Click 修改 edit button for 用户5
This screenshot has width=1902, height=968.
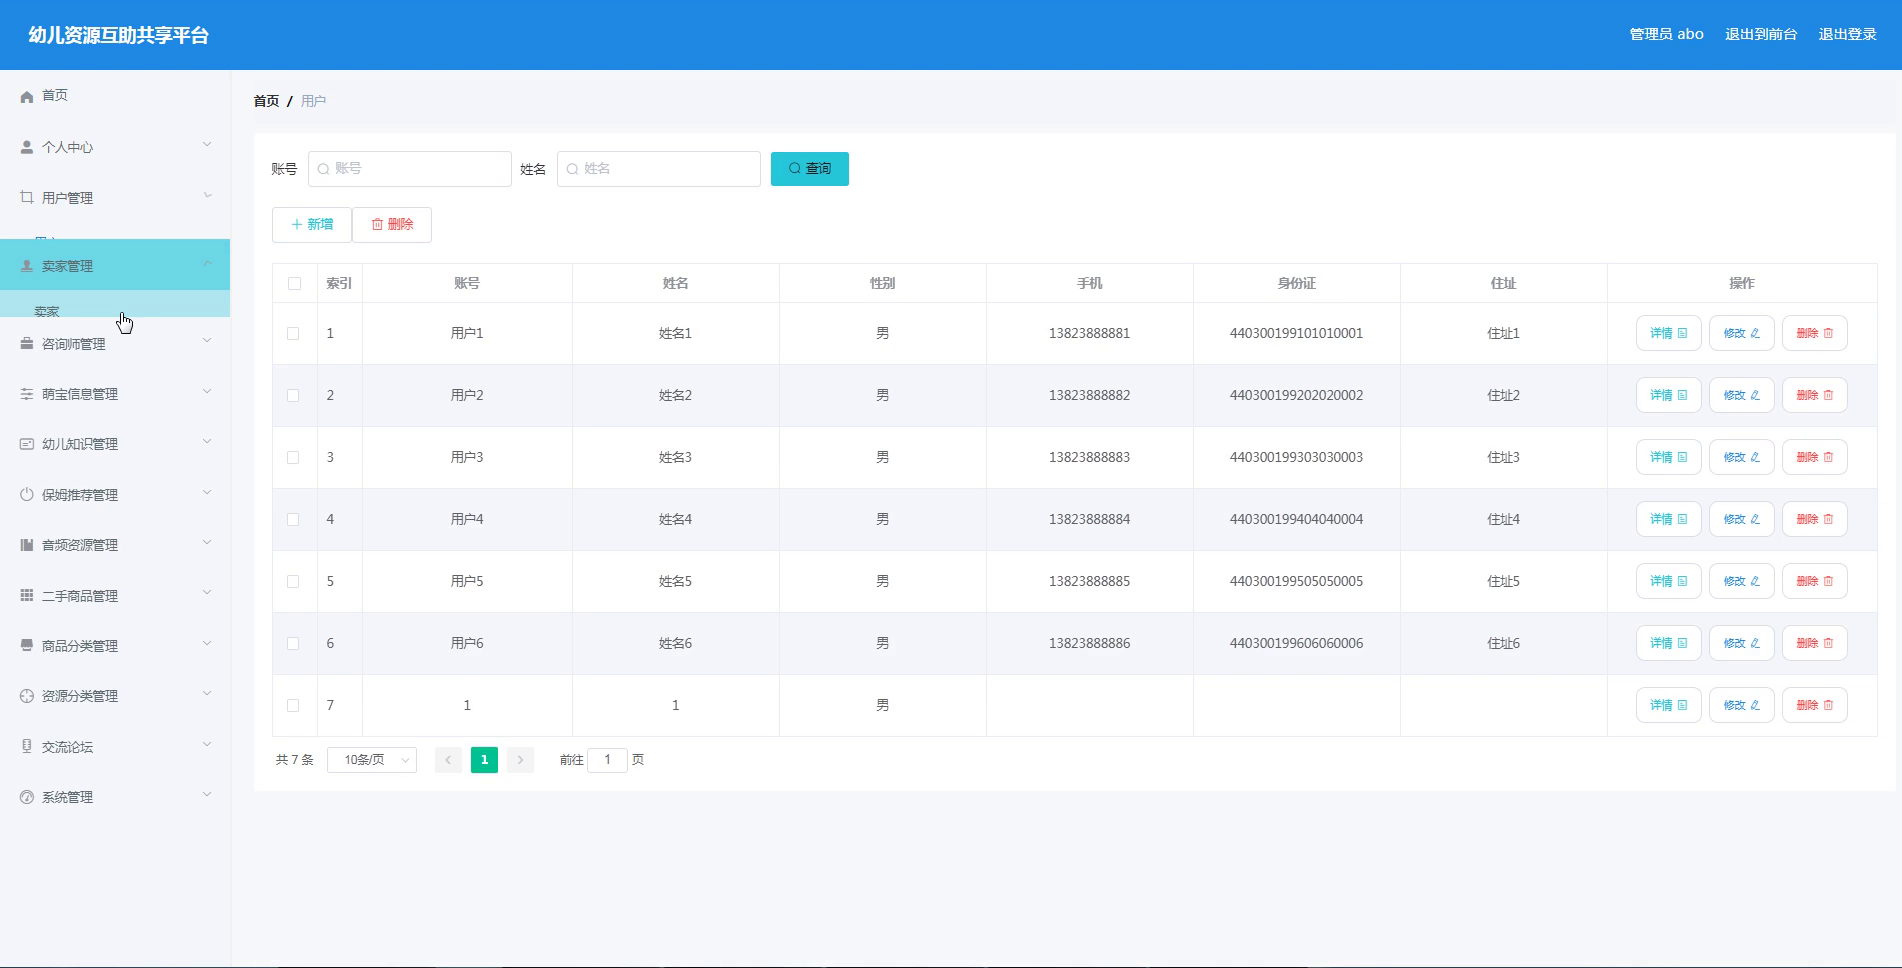coord(1741,581)
